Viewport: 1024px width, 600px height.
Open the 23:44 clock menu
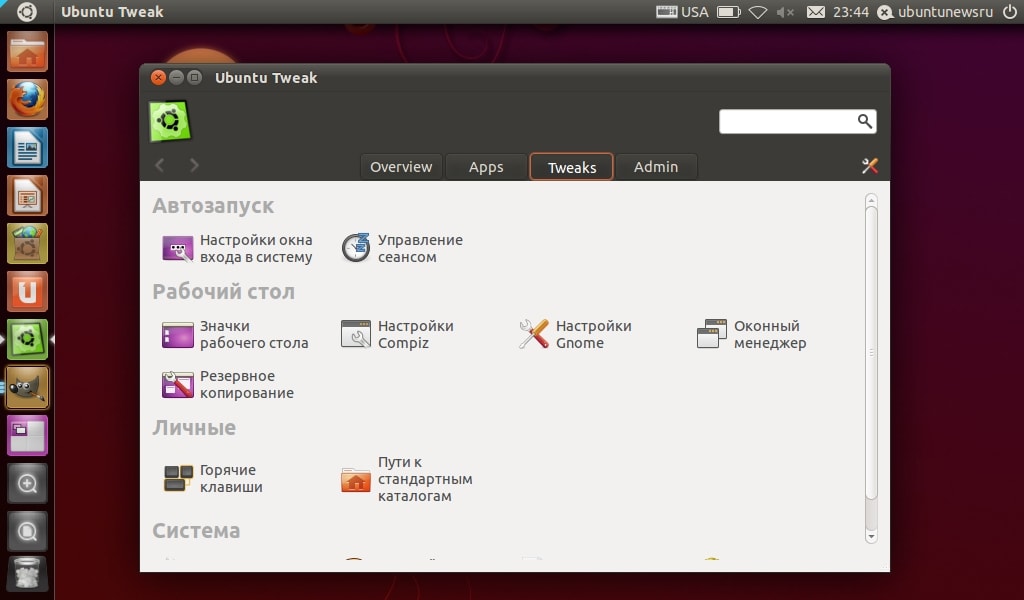[x=851, y=12]
